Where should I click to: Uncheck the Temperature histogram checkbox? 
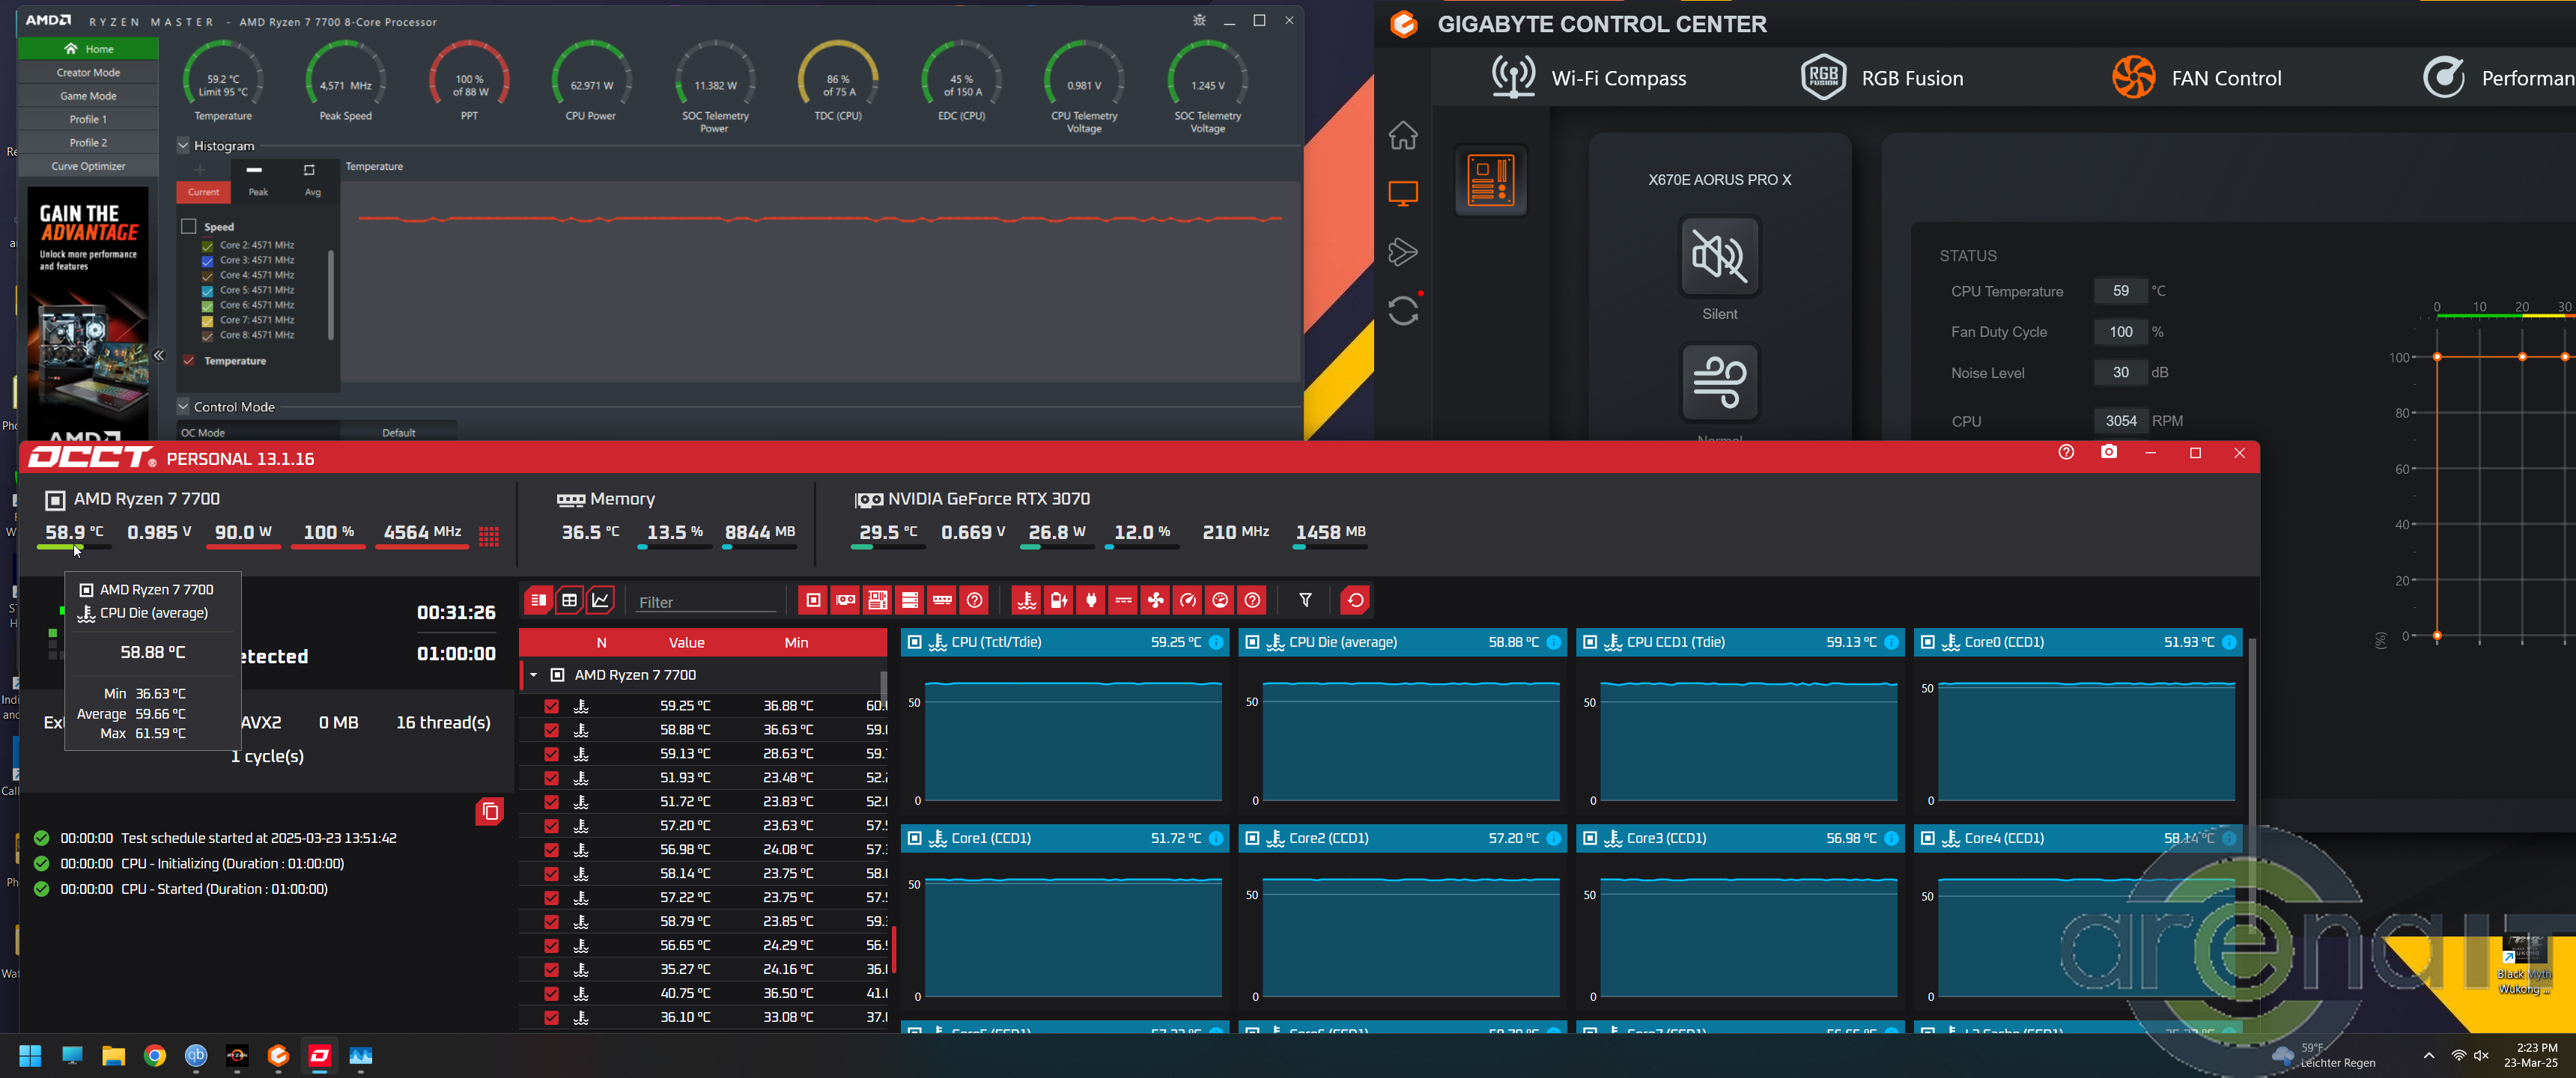click(x=188, y=360)
